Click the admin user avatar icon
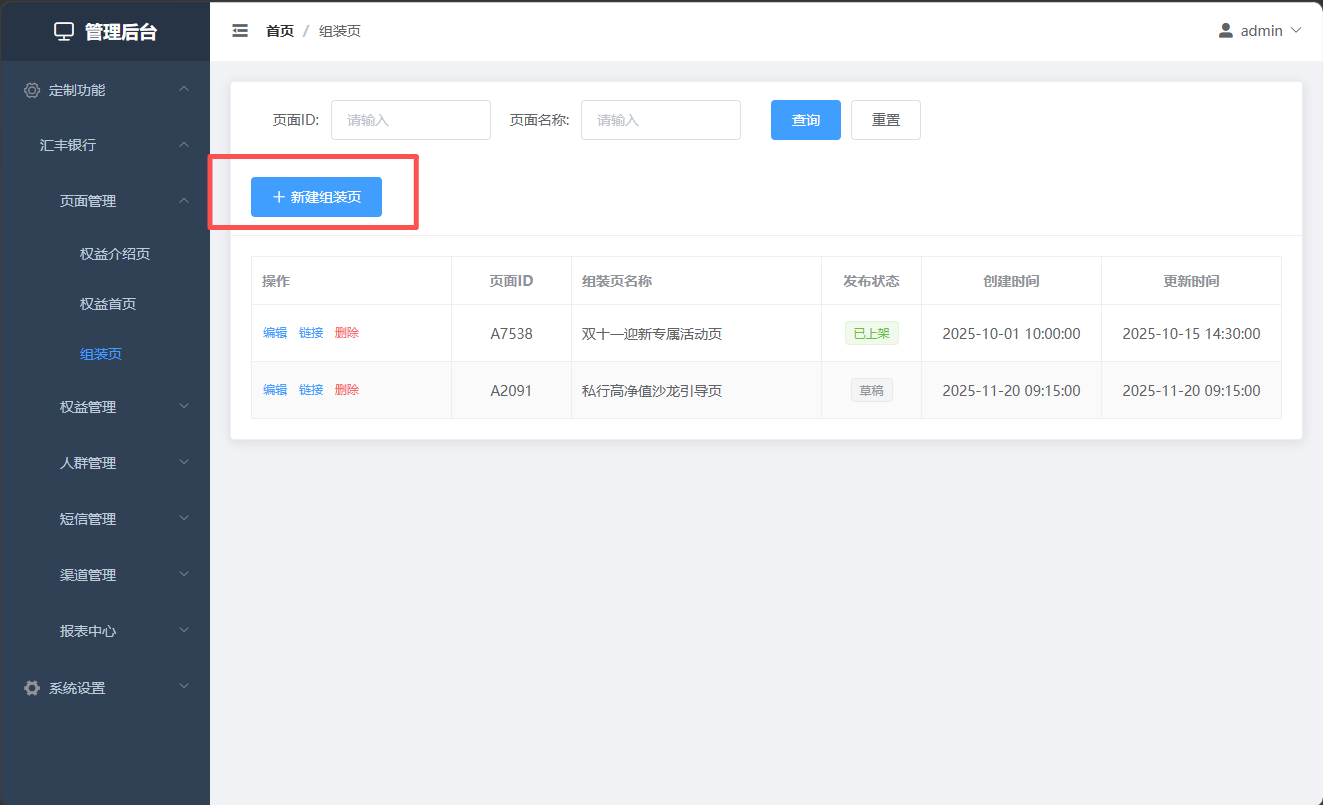Image resolution: width=1323 pixels, height=805 pixels. point(1226,31)
